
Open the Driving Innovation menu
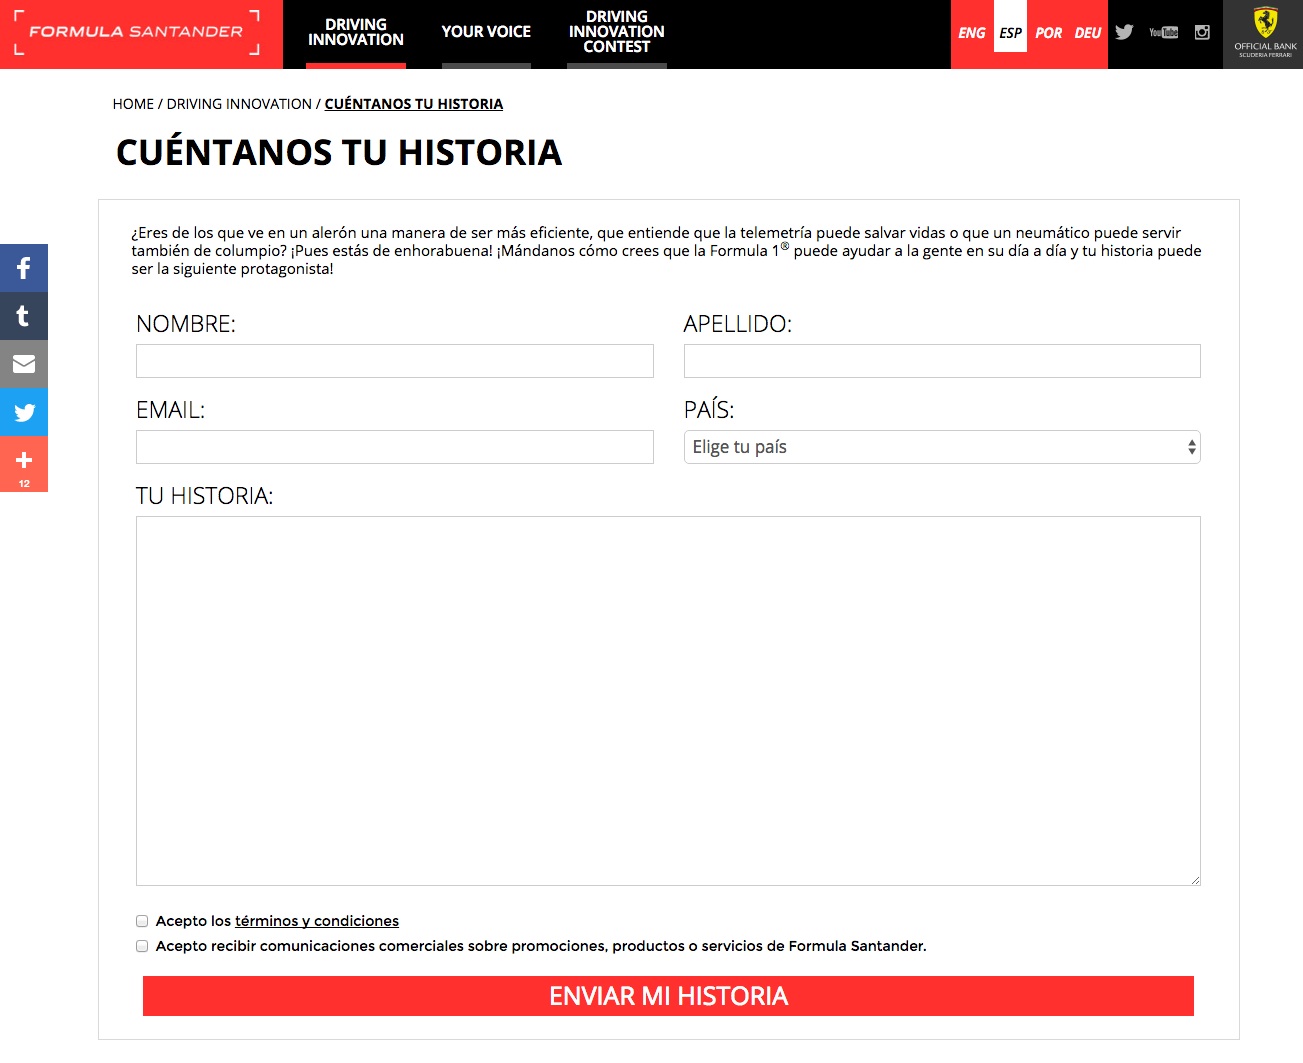[x=356, y=33]
